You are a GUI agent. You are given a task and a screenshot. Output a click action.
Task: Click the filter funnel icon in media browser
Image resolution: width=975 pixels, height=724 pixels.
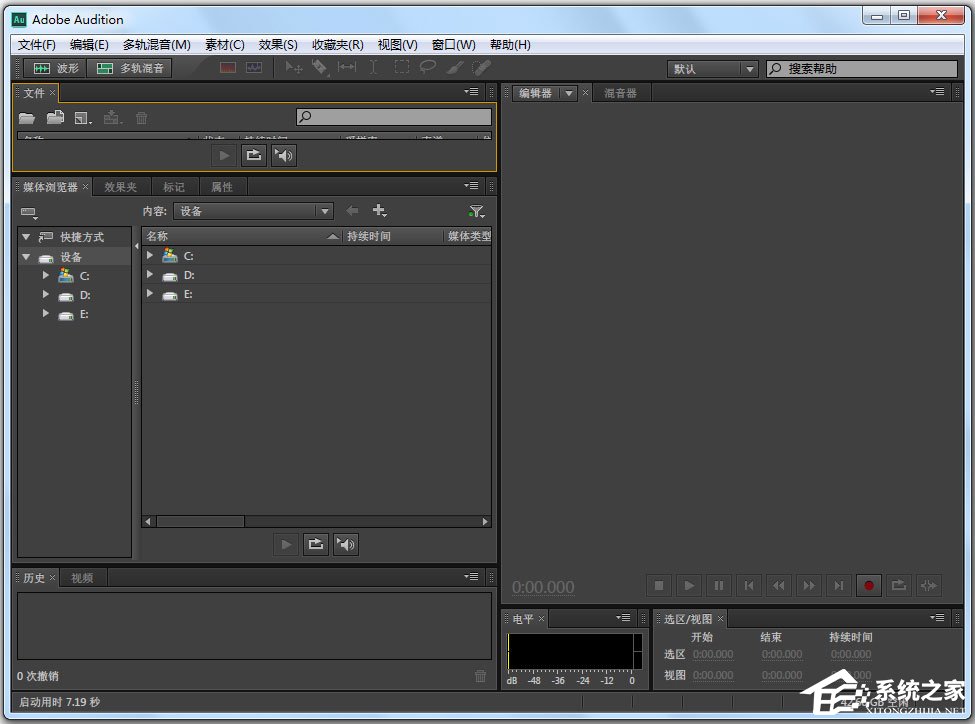[x=477, y=211]
